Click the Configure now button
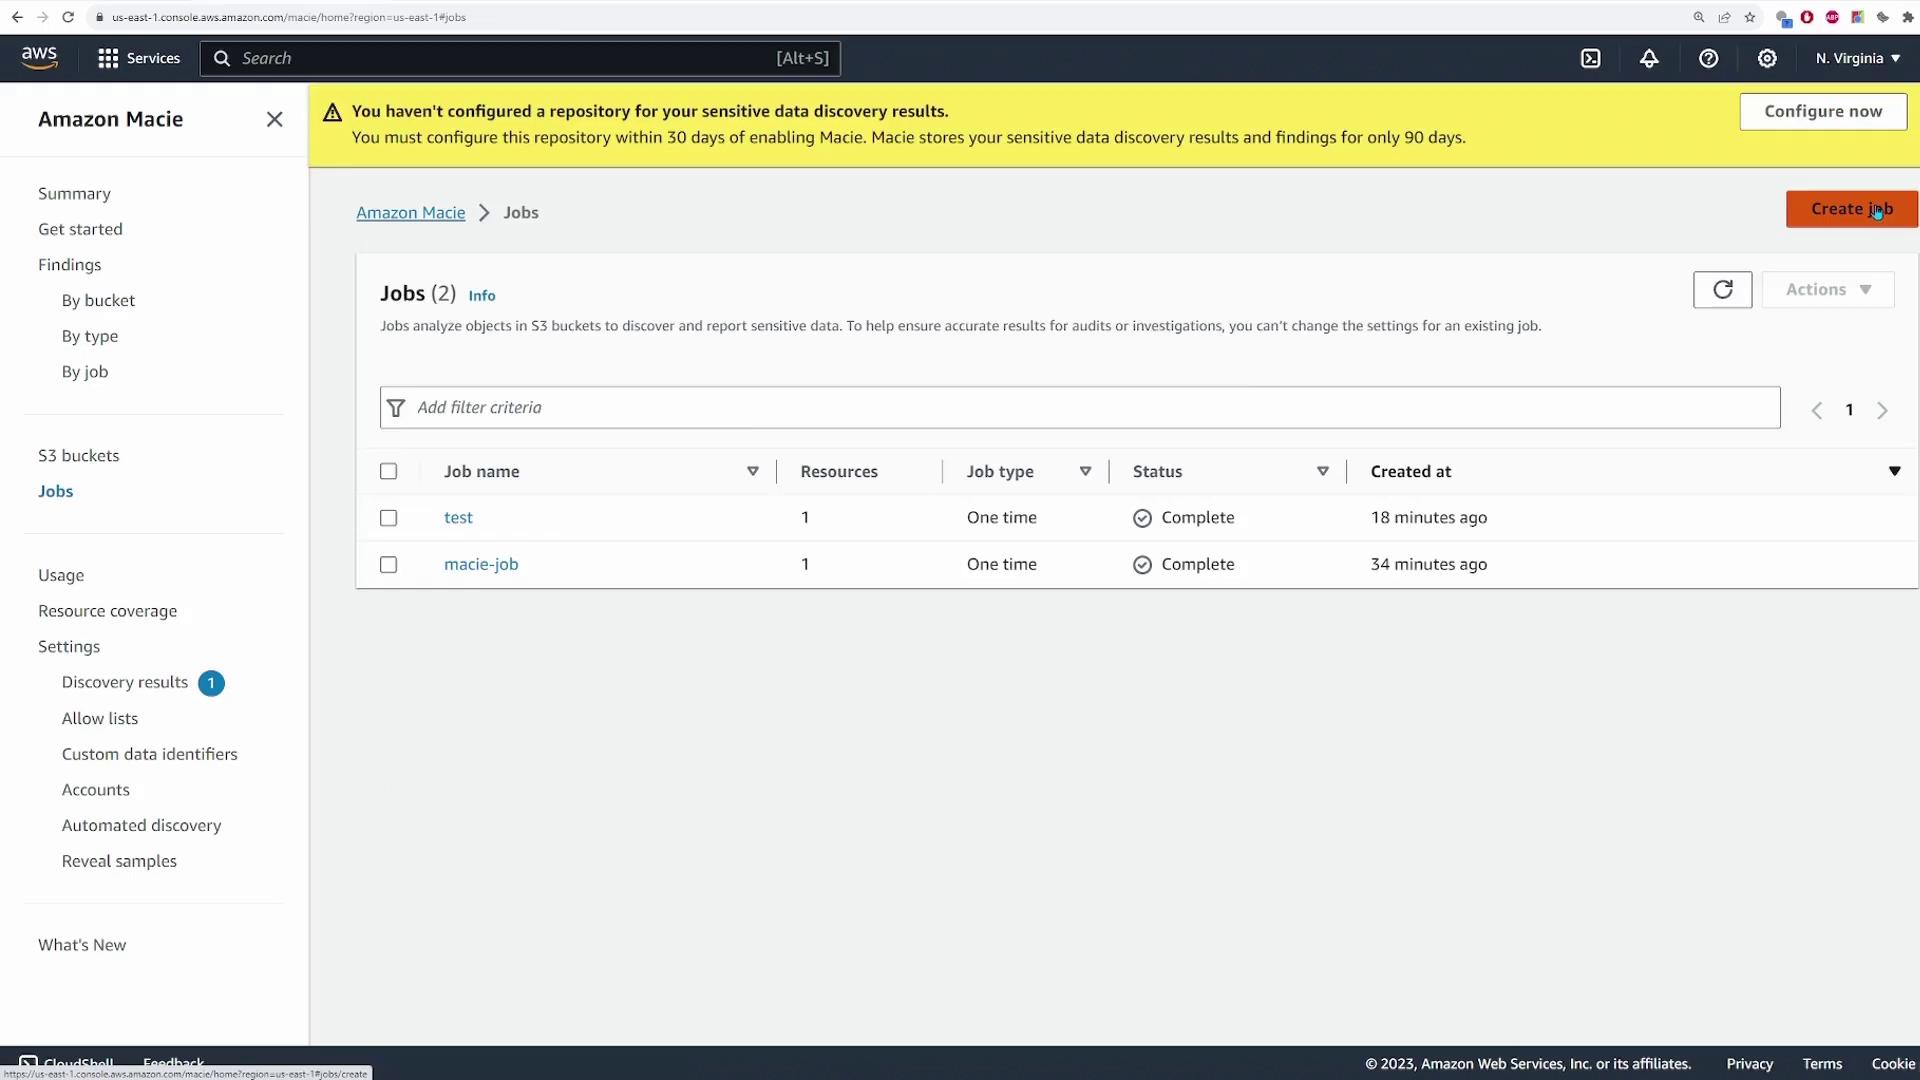Image resolution: width=1920 pixels, height=1080 pixels. 1822,112
